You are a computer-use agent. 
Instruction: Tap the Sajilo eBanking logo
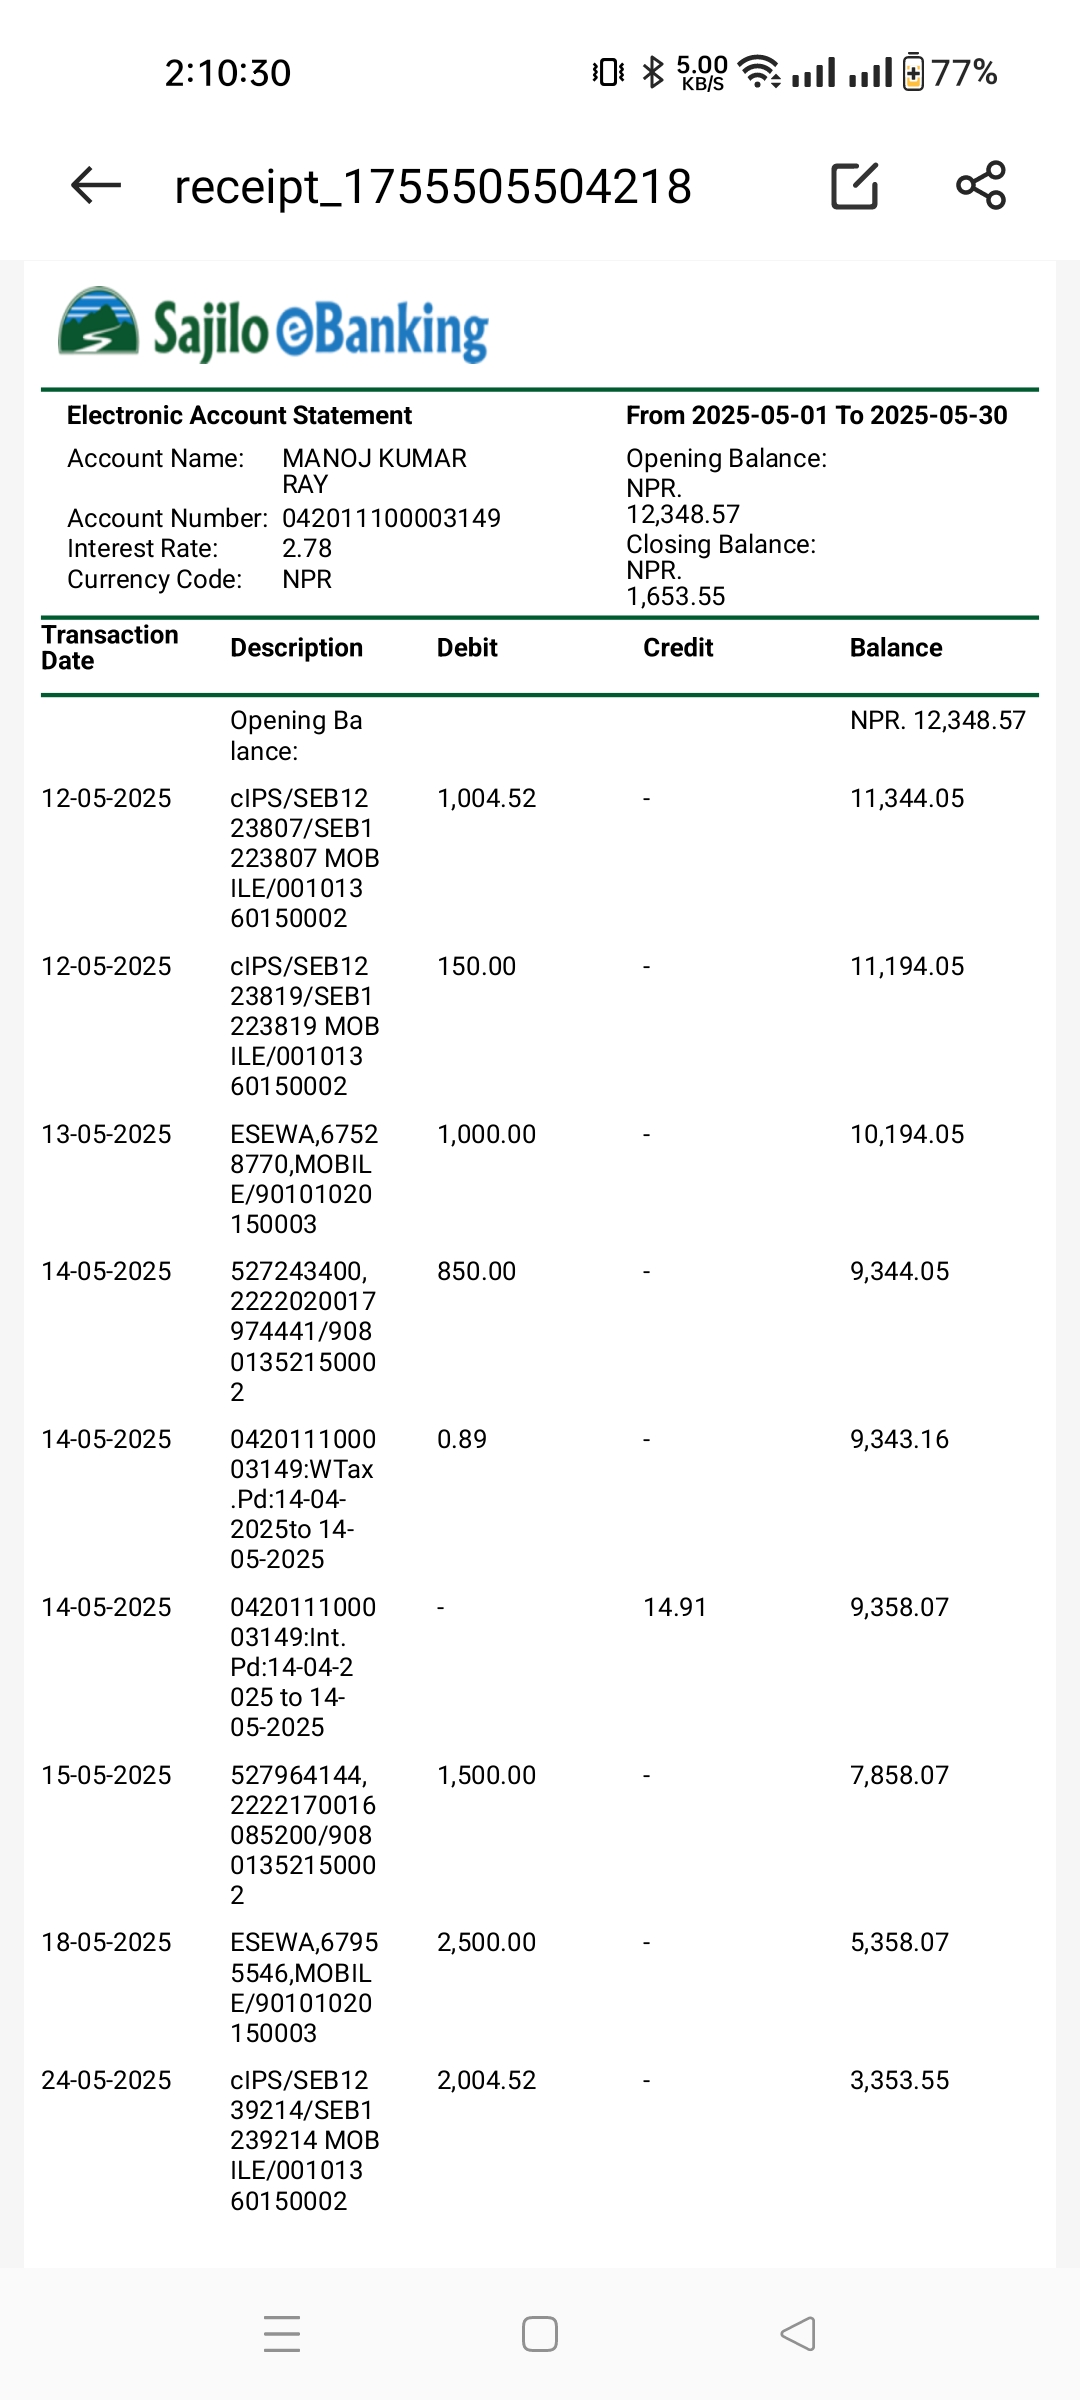273,326
